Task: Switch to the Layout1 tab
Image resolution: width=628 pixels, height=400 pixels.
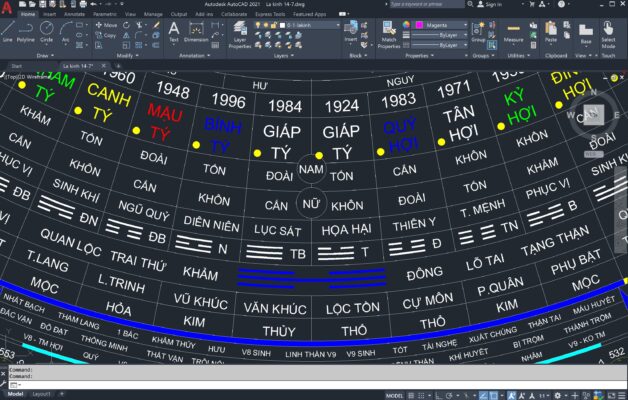Action: 42,395
